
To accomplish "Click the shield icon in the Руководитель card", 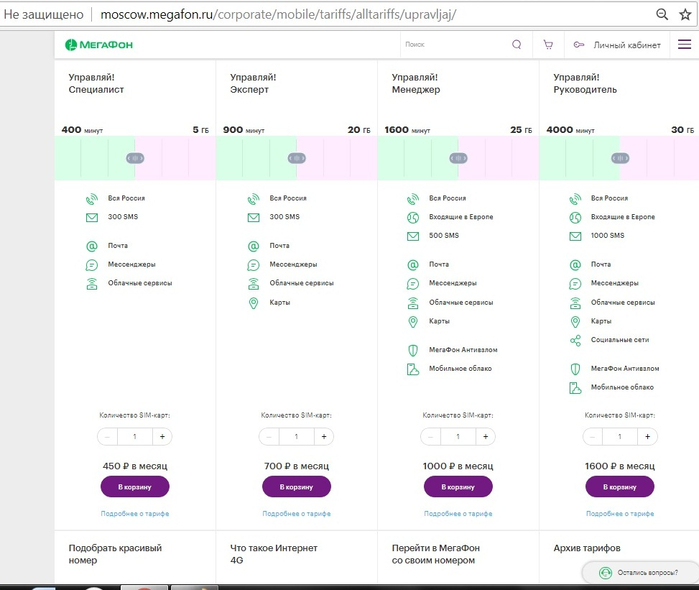I will coord(575,369).
